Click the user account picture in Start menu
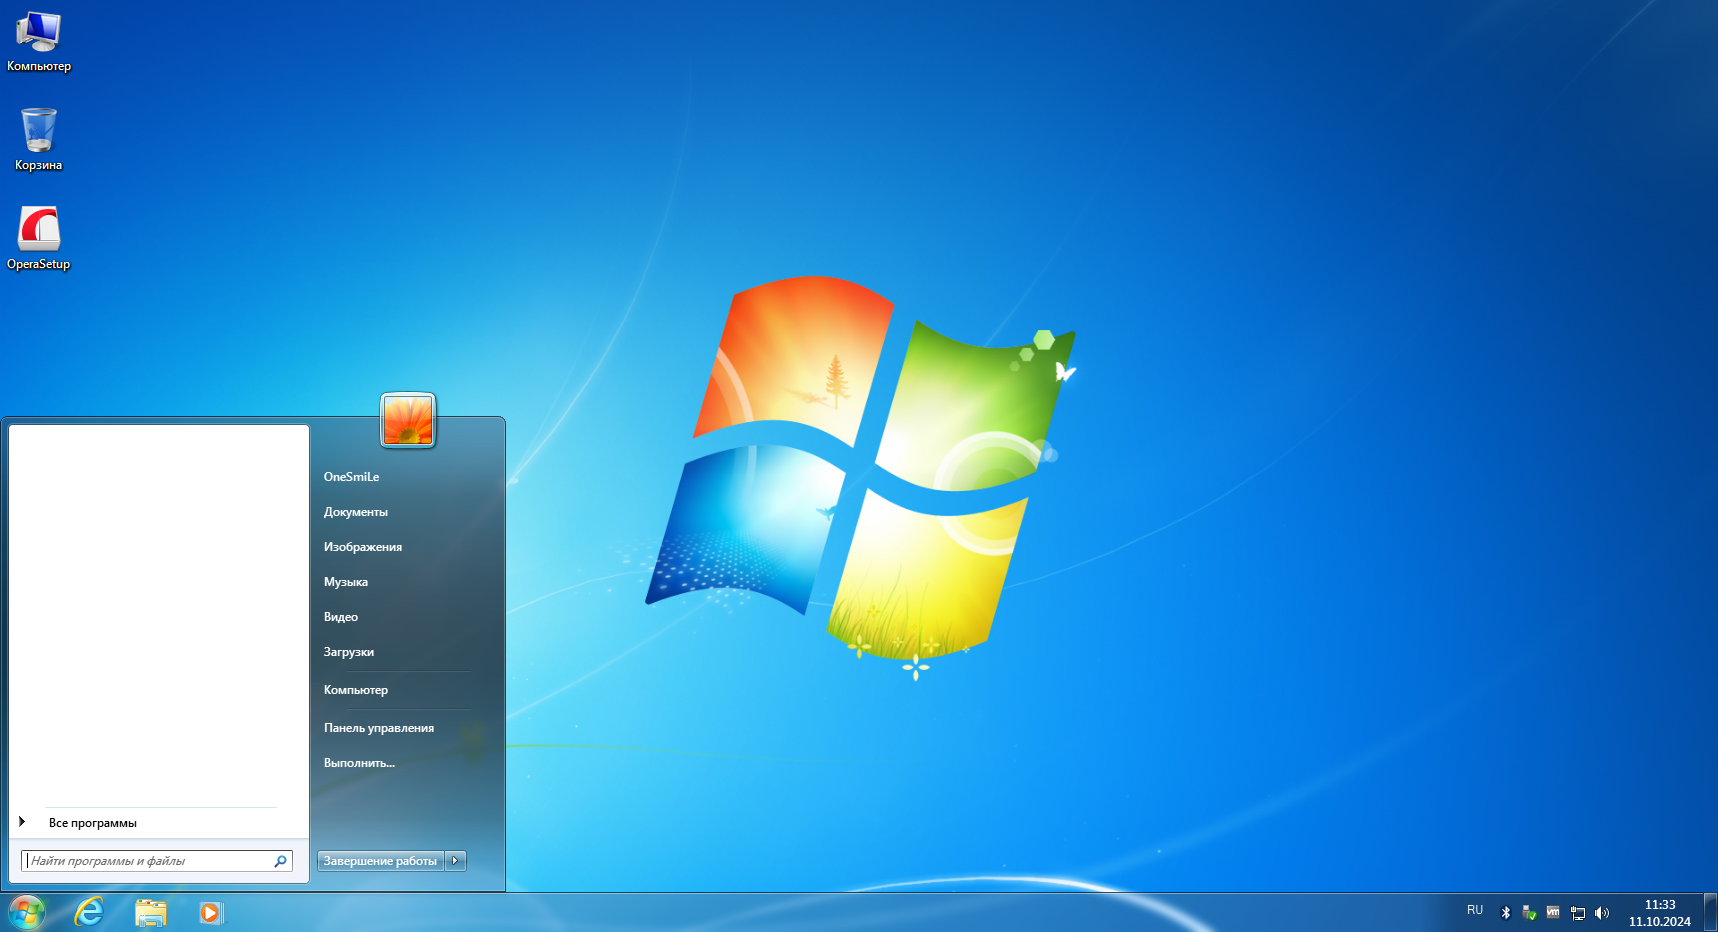The image size is (1718, 932). [x=408, y=420]
